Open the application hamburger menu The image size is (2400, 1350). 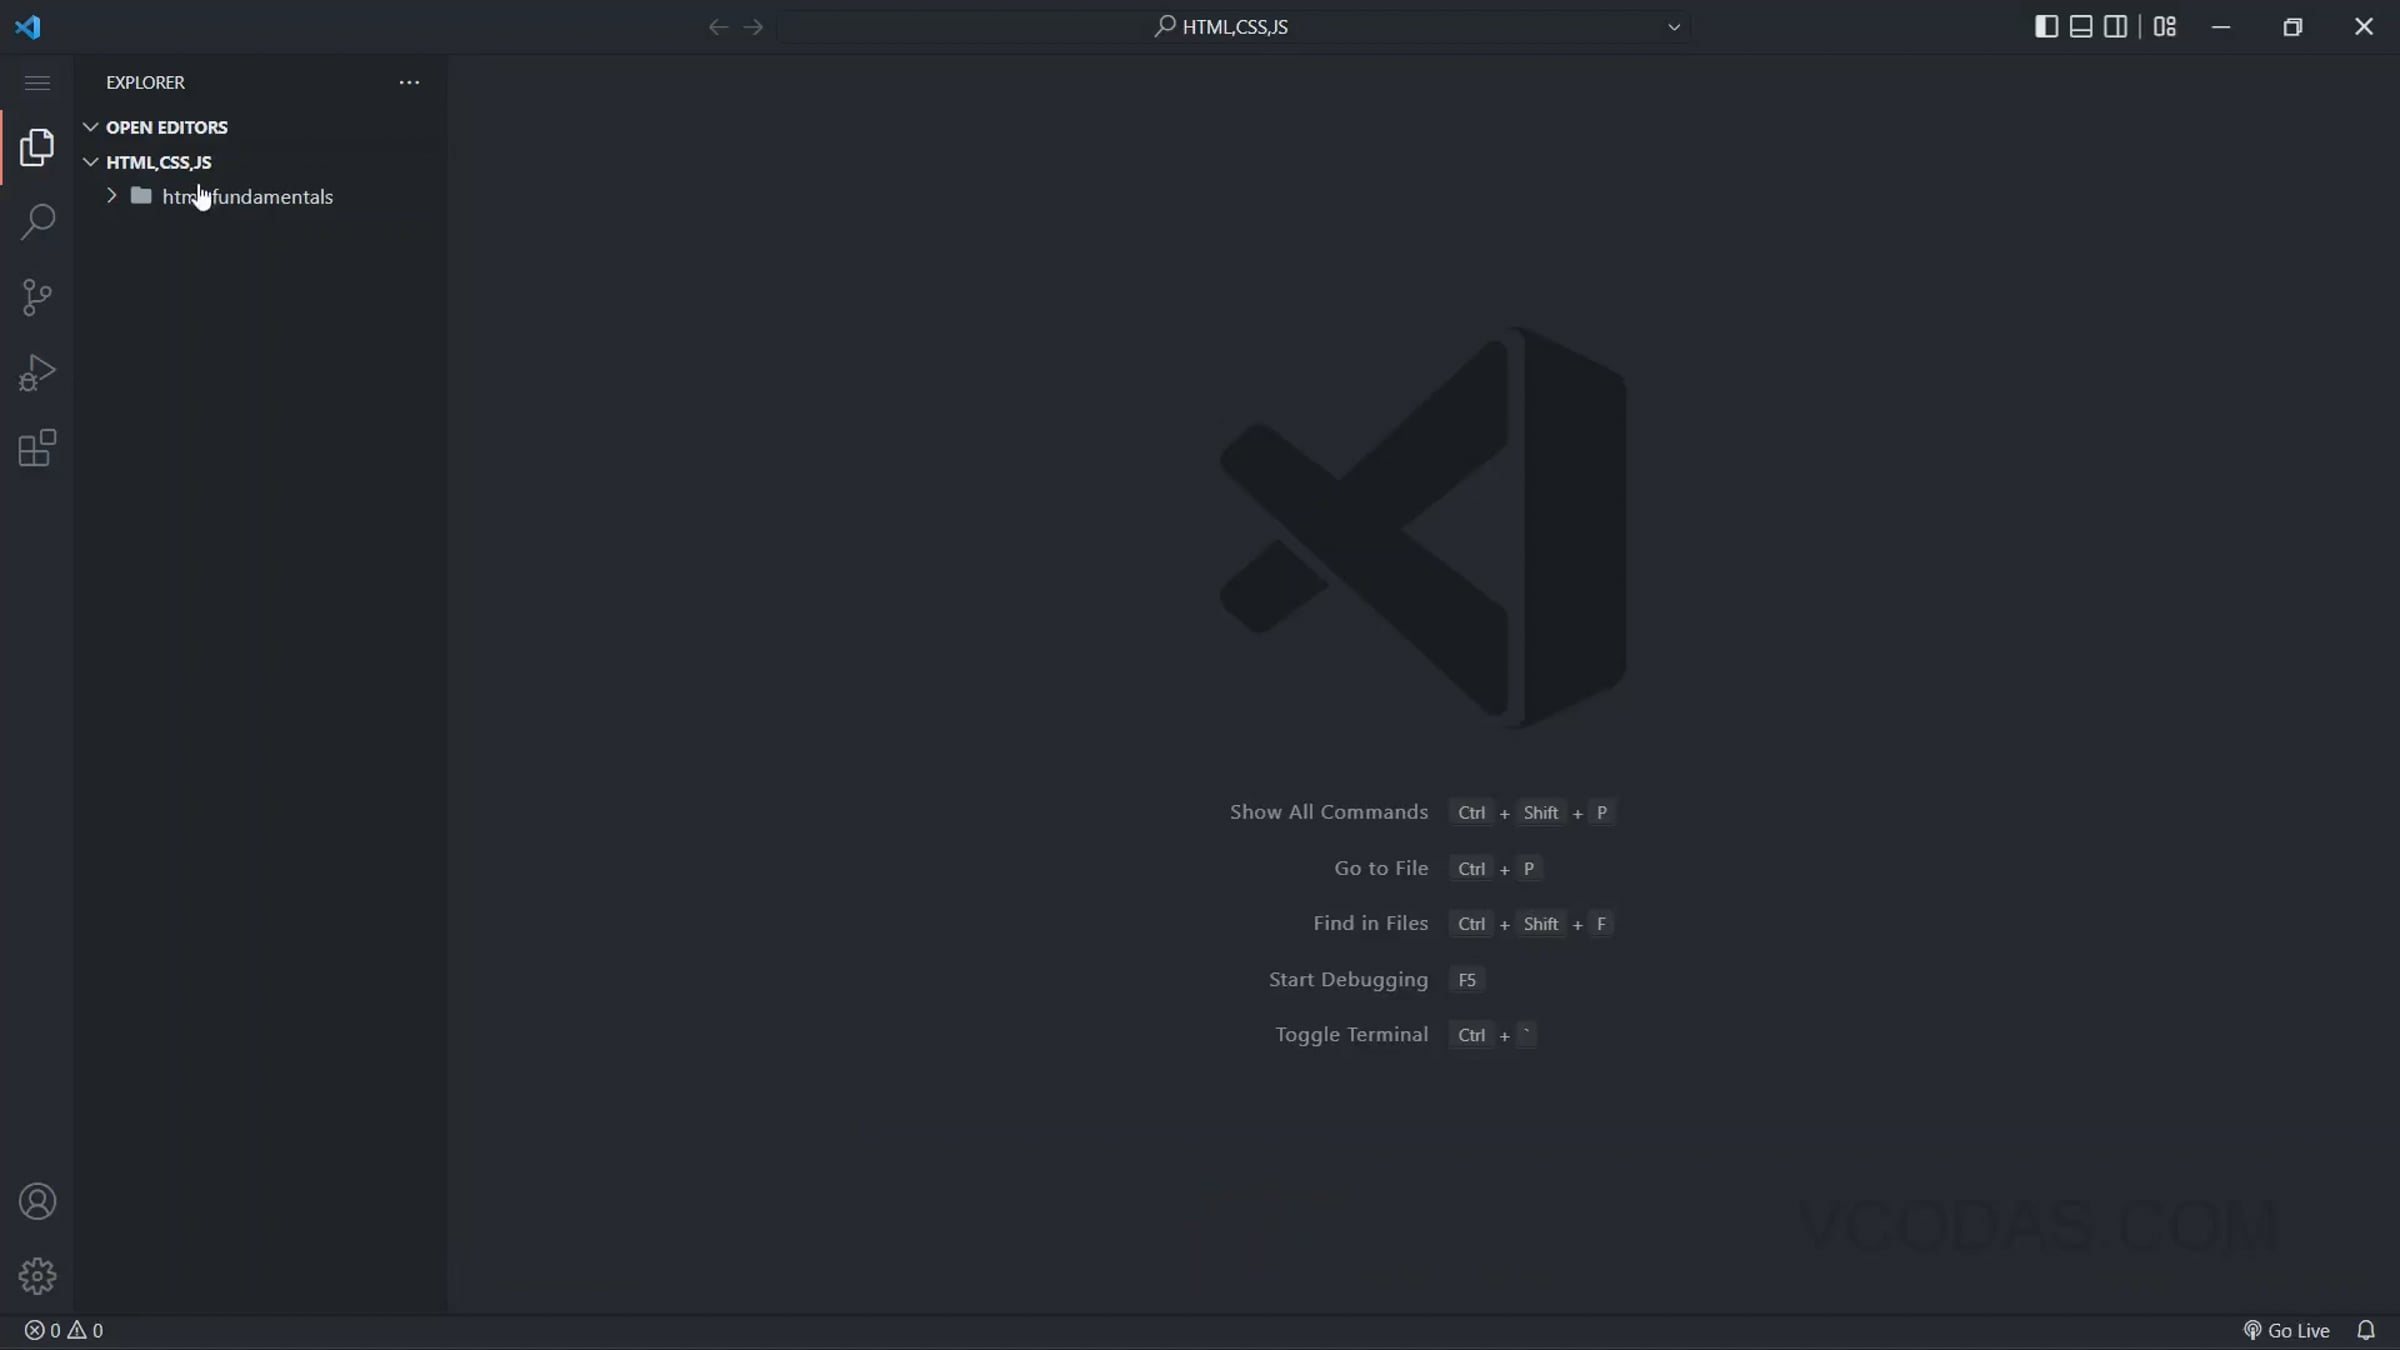coord(37,82)
